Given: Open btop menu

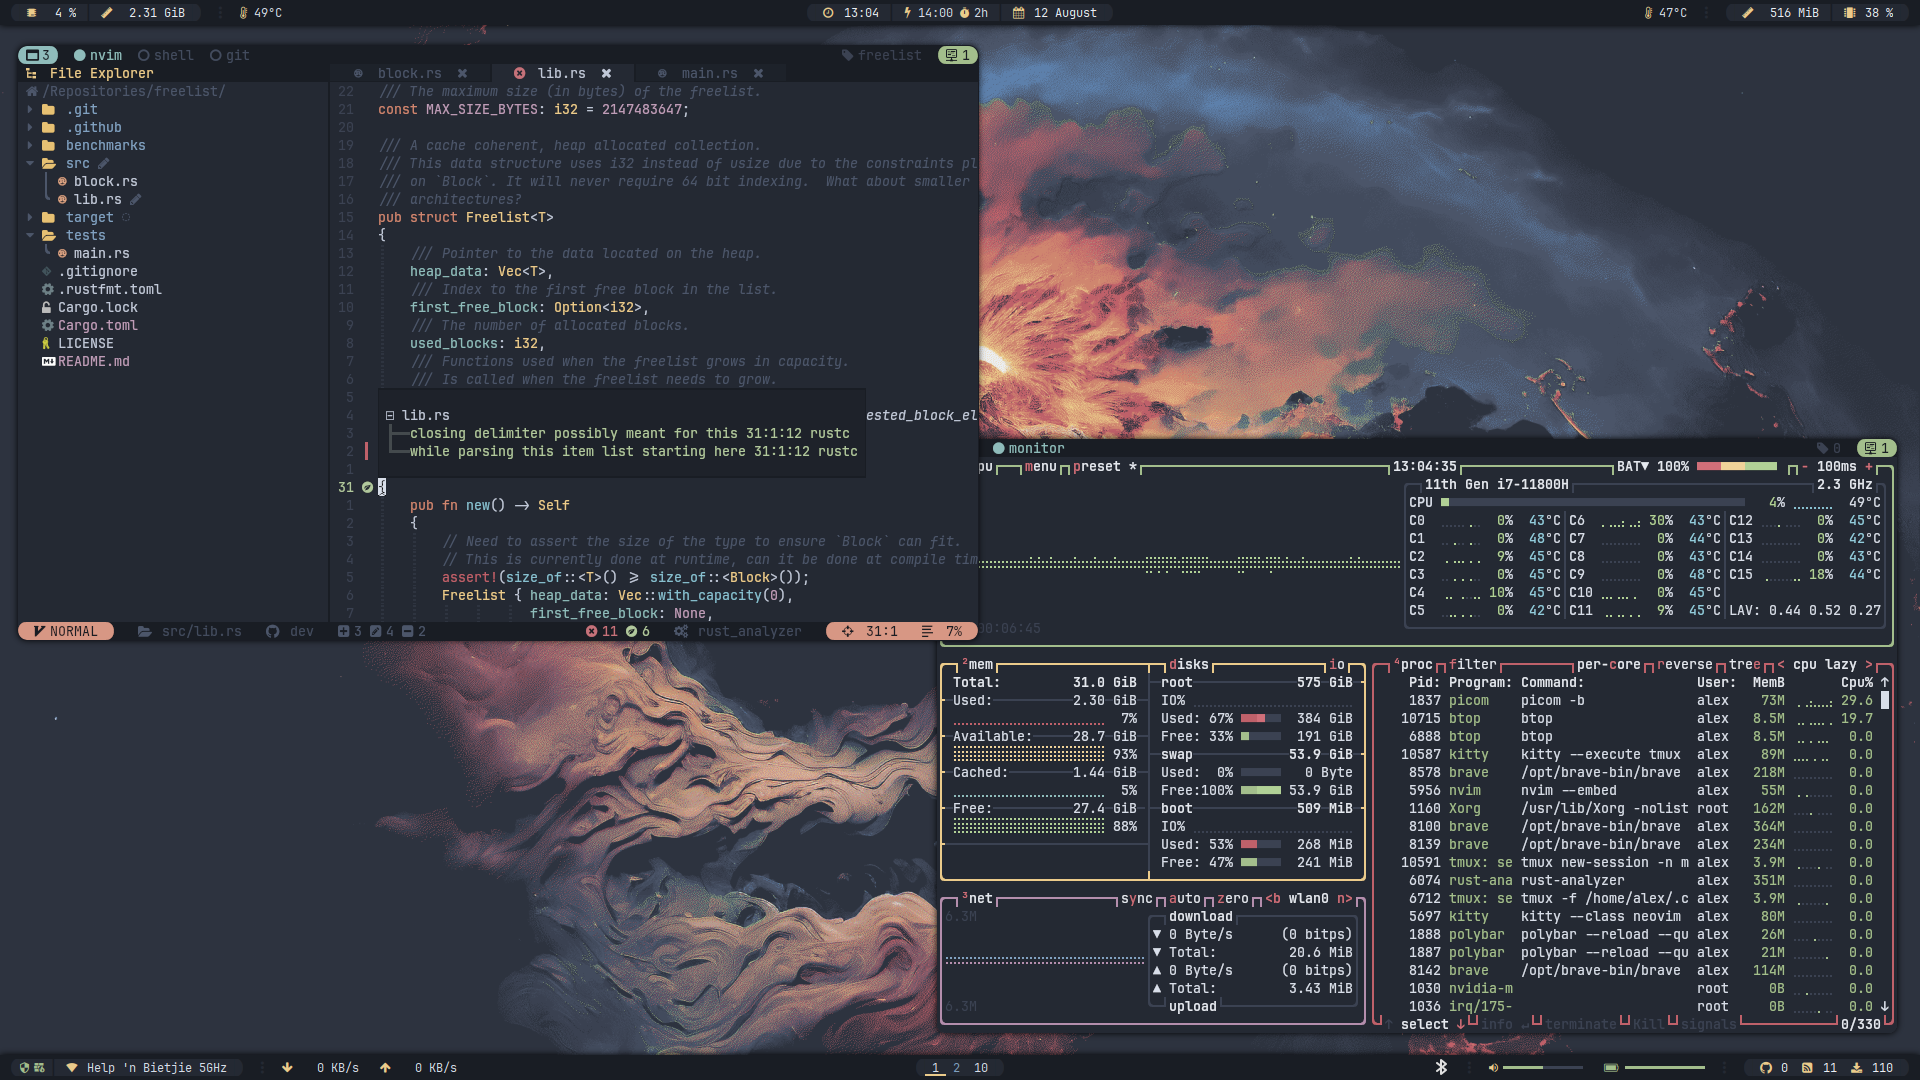Looking at the screenshot, I should tap(1040, 466).
